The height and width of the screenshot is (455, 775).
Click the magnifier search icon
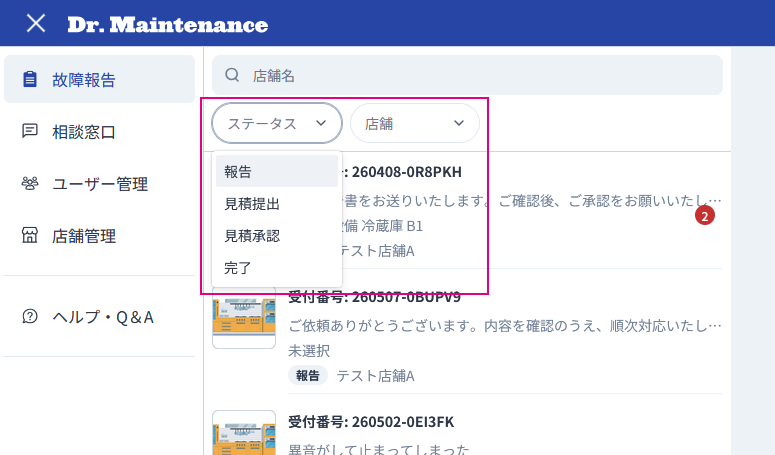click(x=232, y=75)
